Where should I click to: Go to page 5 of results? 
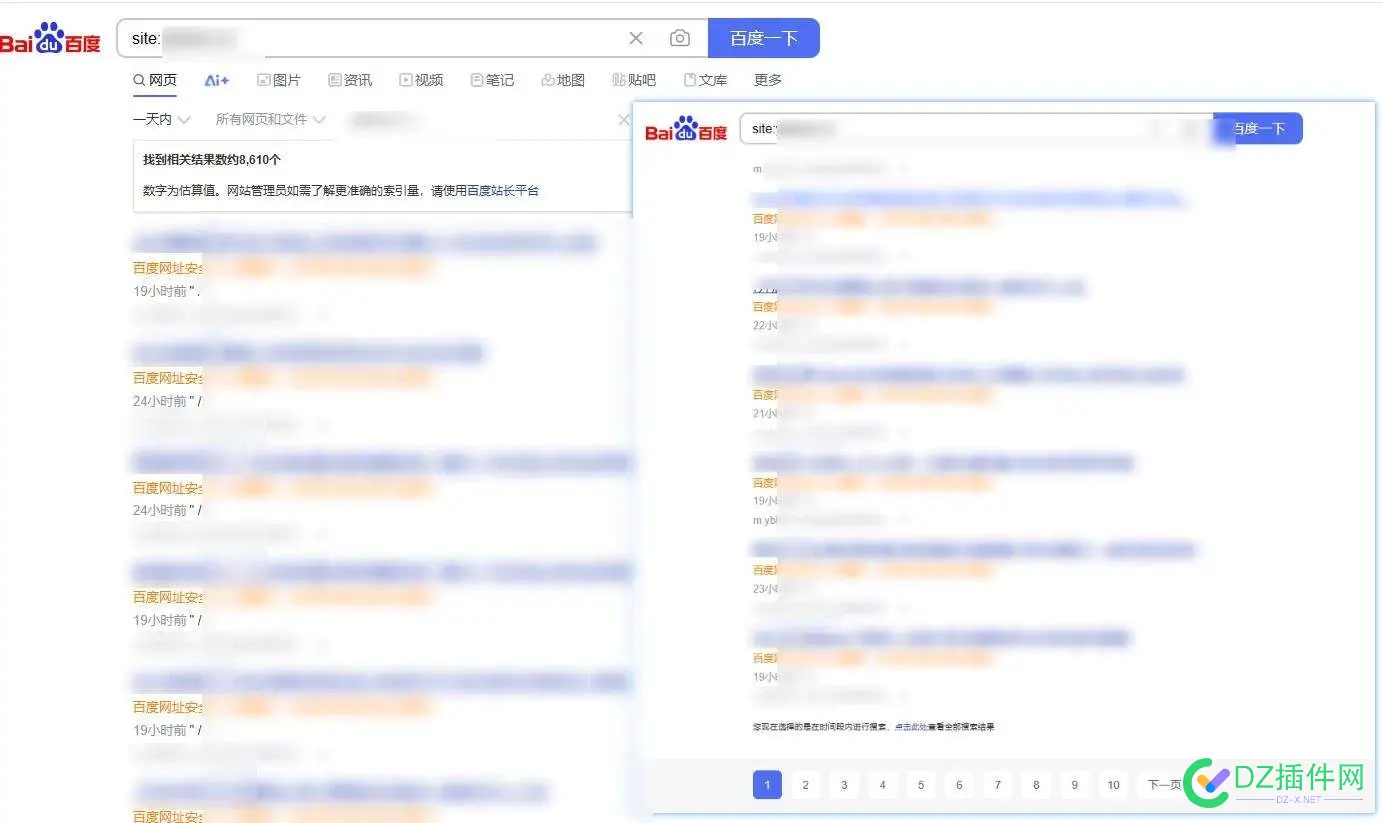pyautogui.click(x=920, y=785)
